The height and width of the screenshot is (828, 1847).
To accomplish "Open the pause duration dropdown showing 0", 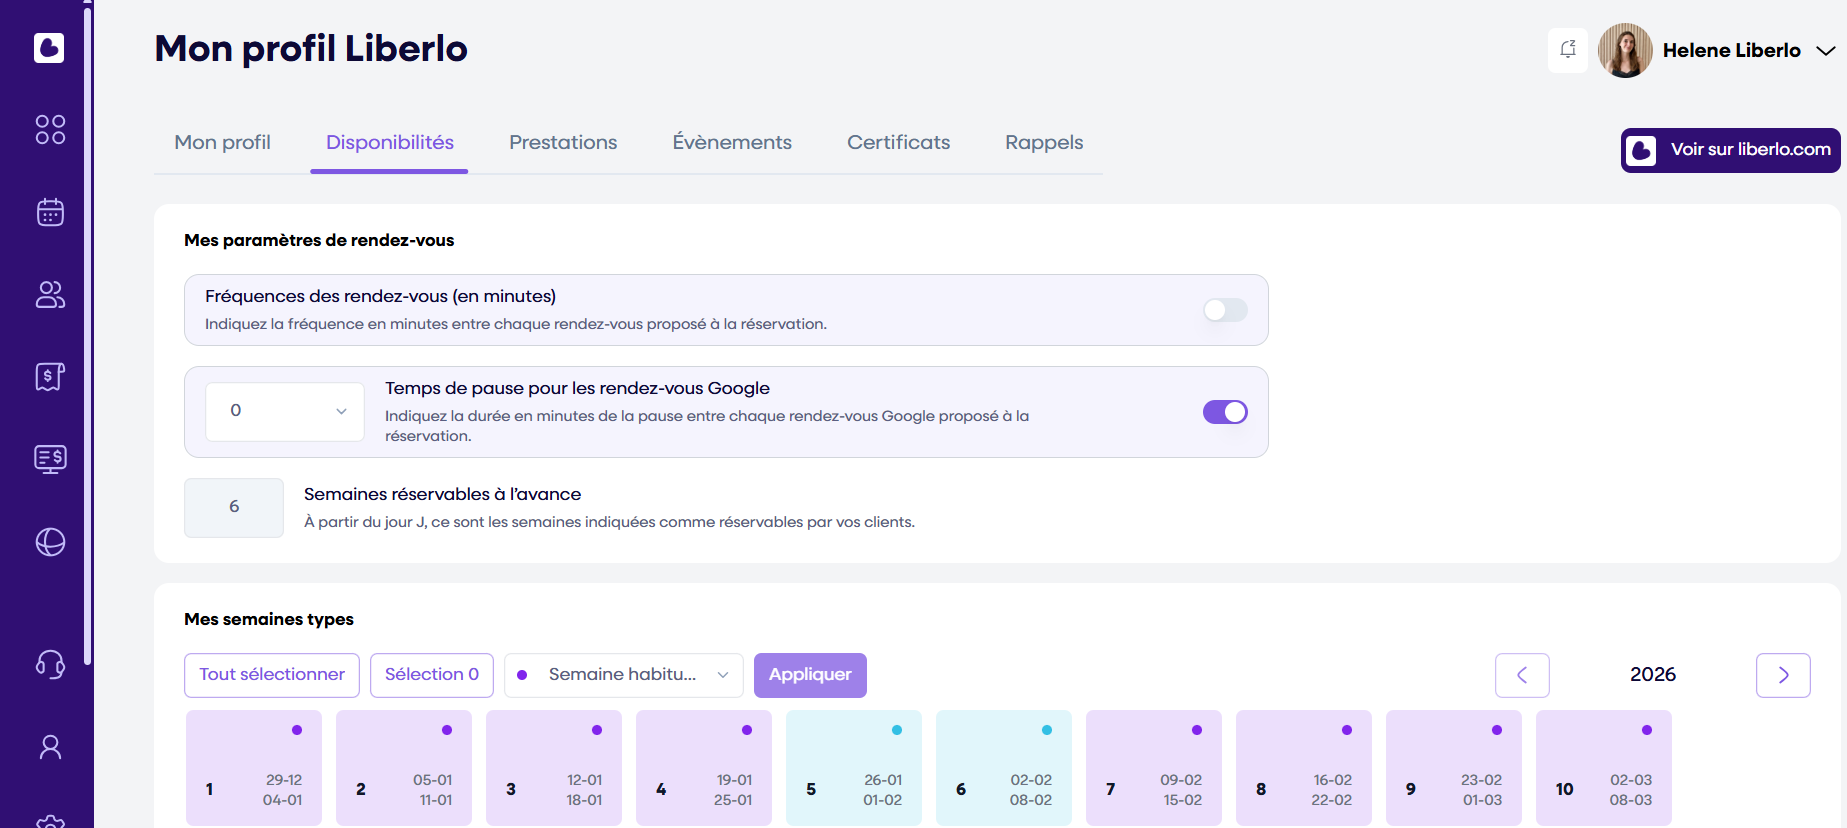I will 285,411.
